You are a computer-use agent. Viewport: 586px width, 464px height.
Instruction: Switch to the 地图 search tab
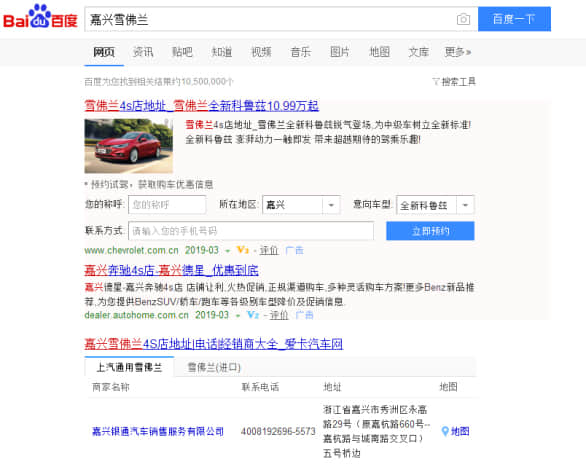pyautogui.click(x=379, y=52)
